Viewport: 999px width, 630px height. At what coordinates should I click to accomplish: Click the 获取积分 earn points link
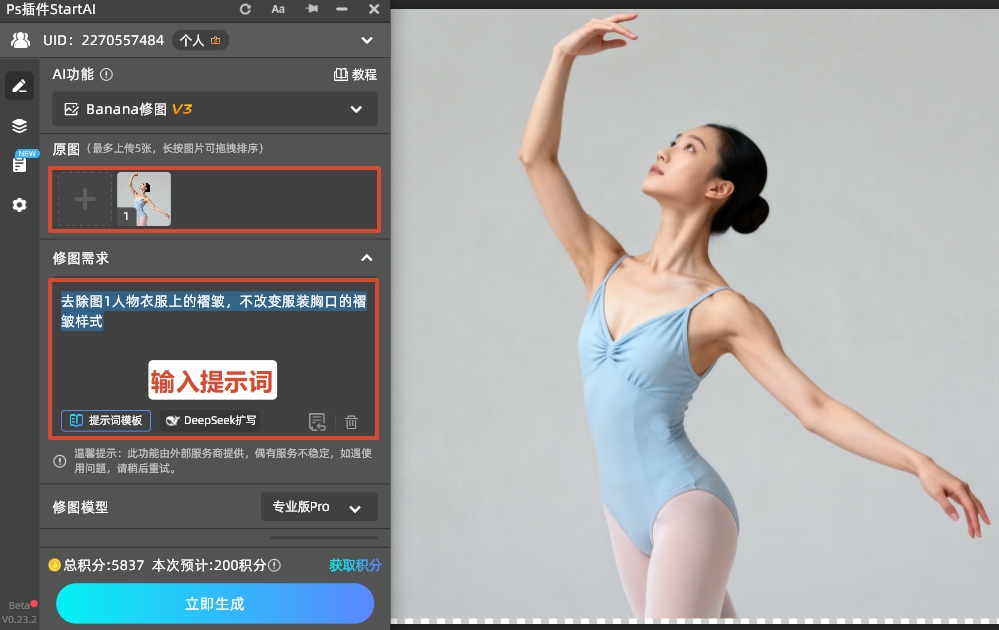point(354,565)
